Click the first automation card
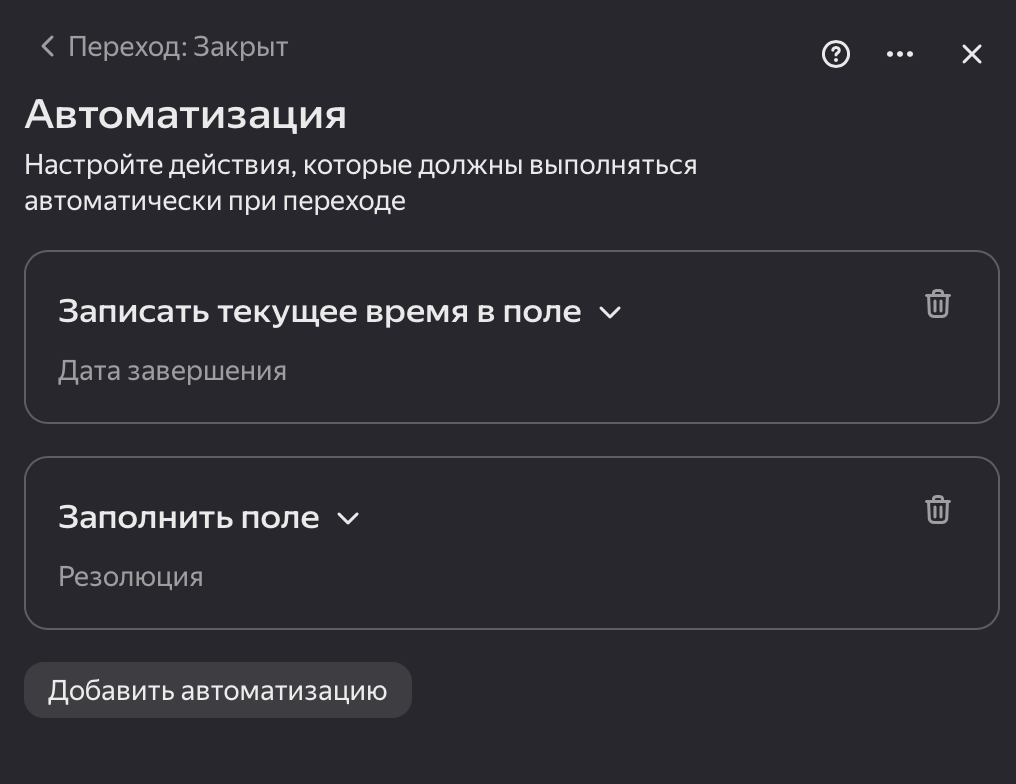 point(511,336)
